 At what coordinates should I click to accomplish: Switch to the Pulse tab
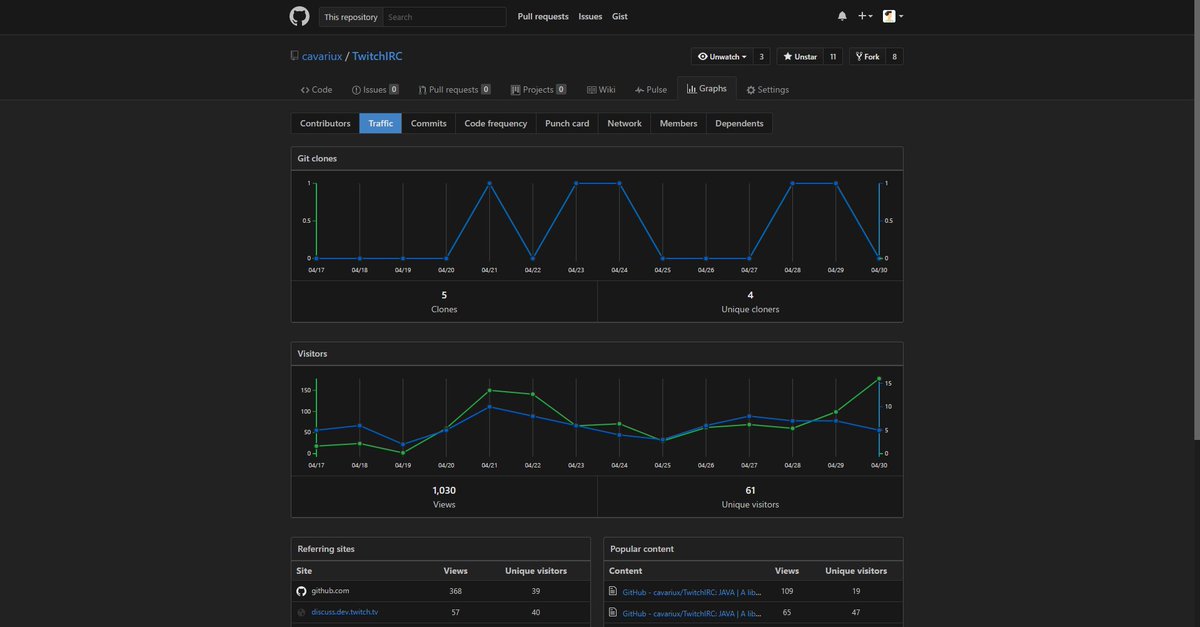pos(651,89)
